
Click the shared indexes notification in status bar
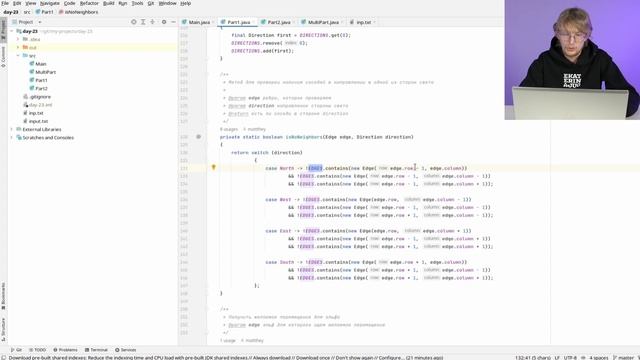(x=226, y=358)
